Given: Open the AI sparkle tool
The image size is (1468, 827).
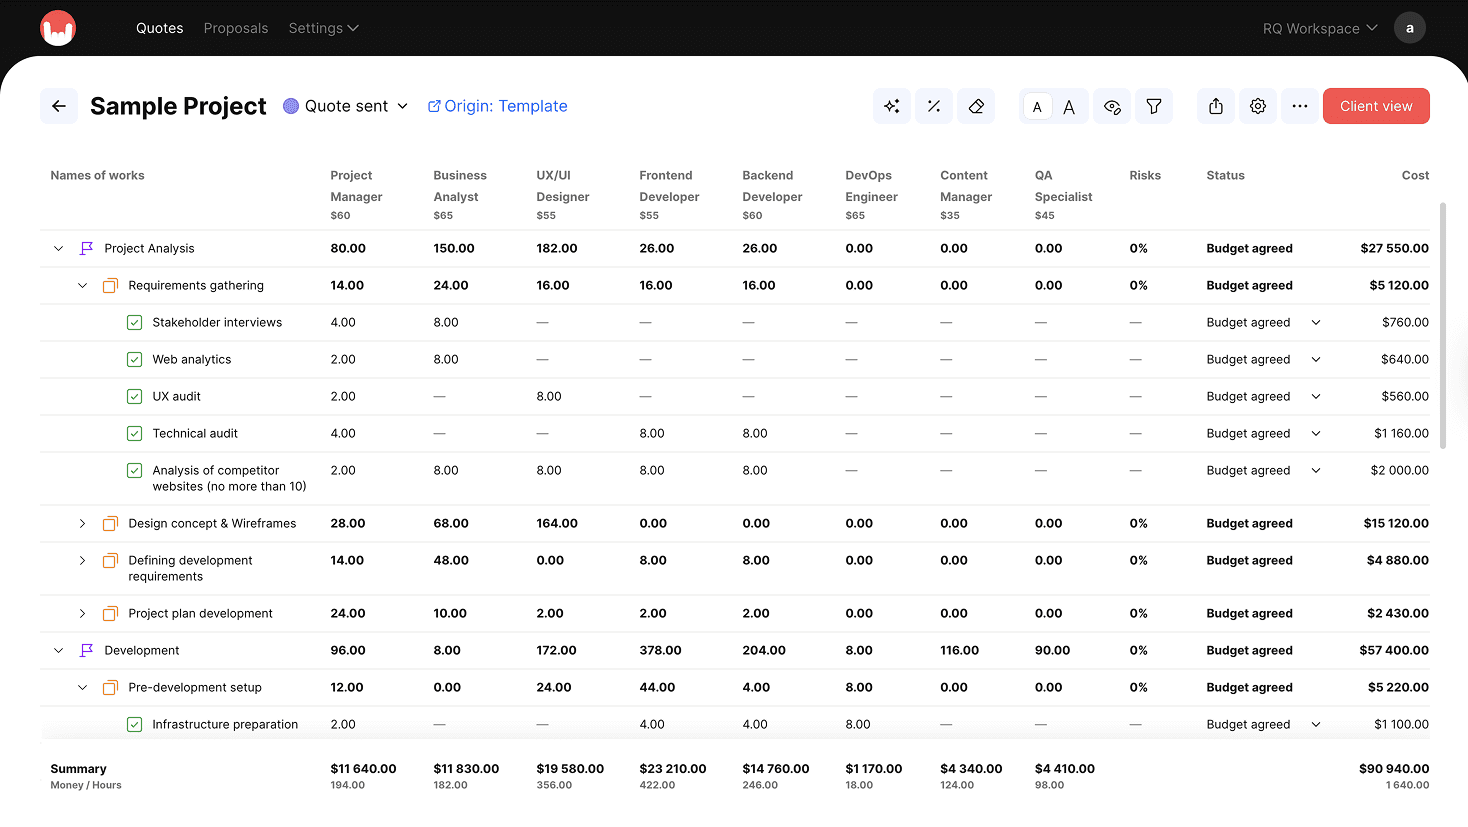Looking at the screenshot, I should (x=892, y=106).
